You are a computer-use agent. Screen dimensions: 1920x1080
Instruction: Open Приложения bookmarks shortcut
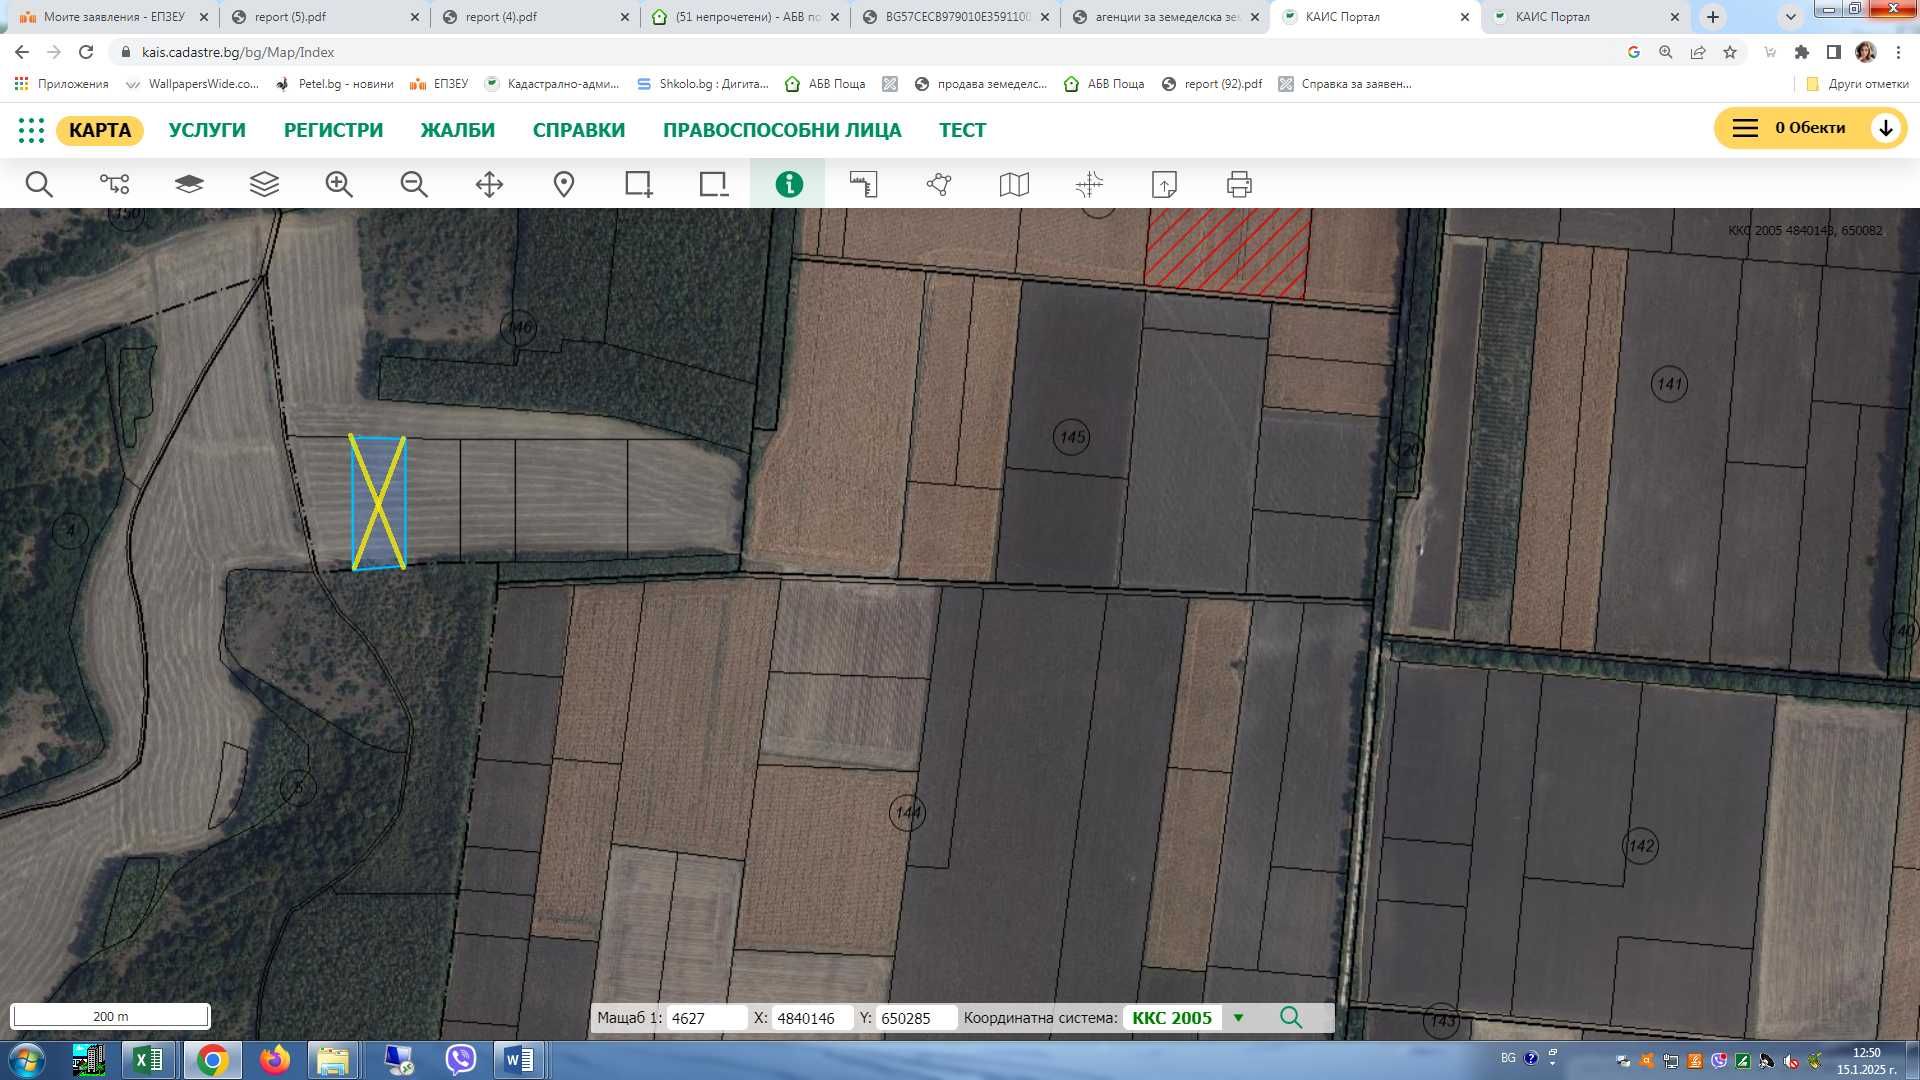point(62,84)
